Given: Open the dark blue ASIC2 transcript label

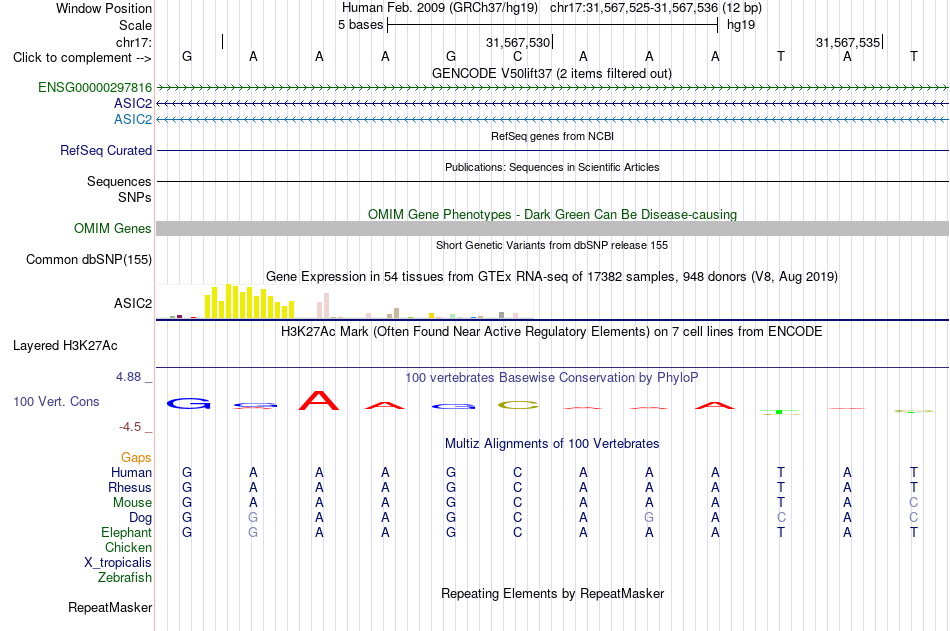Looking at the screenshot, I should coord(133,104).
